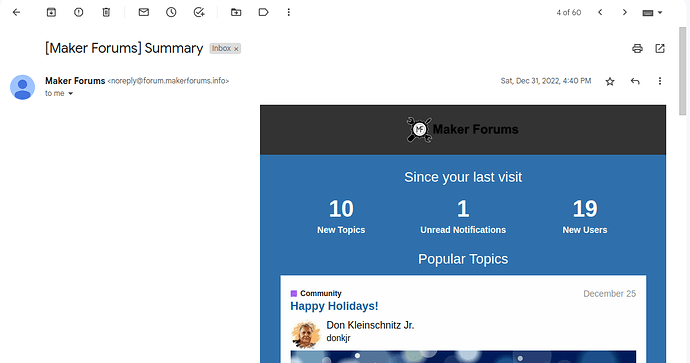Show newer email arrow
The width and height of the screenshot is (690, 363).
[x=600, y=12]
